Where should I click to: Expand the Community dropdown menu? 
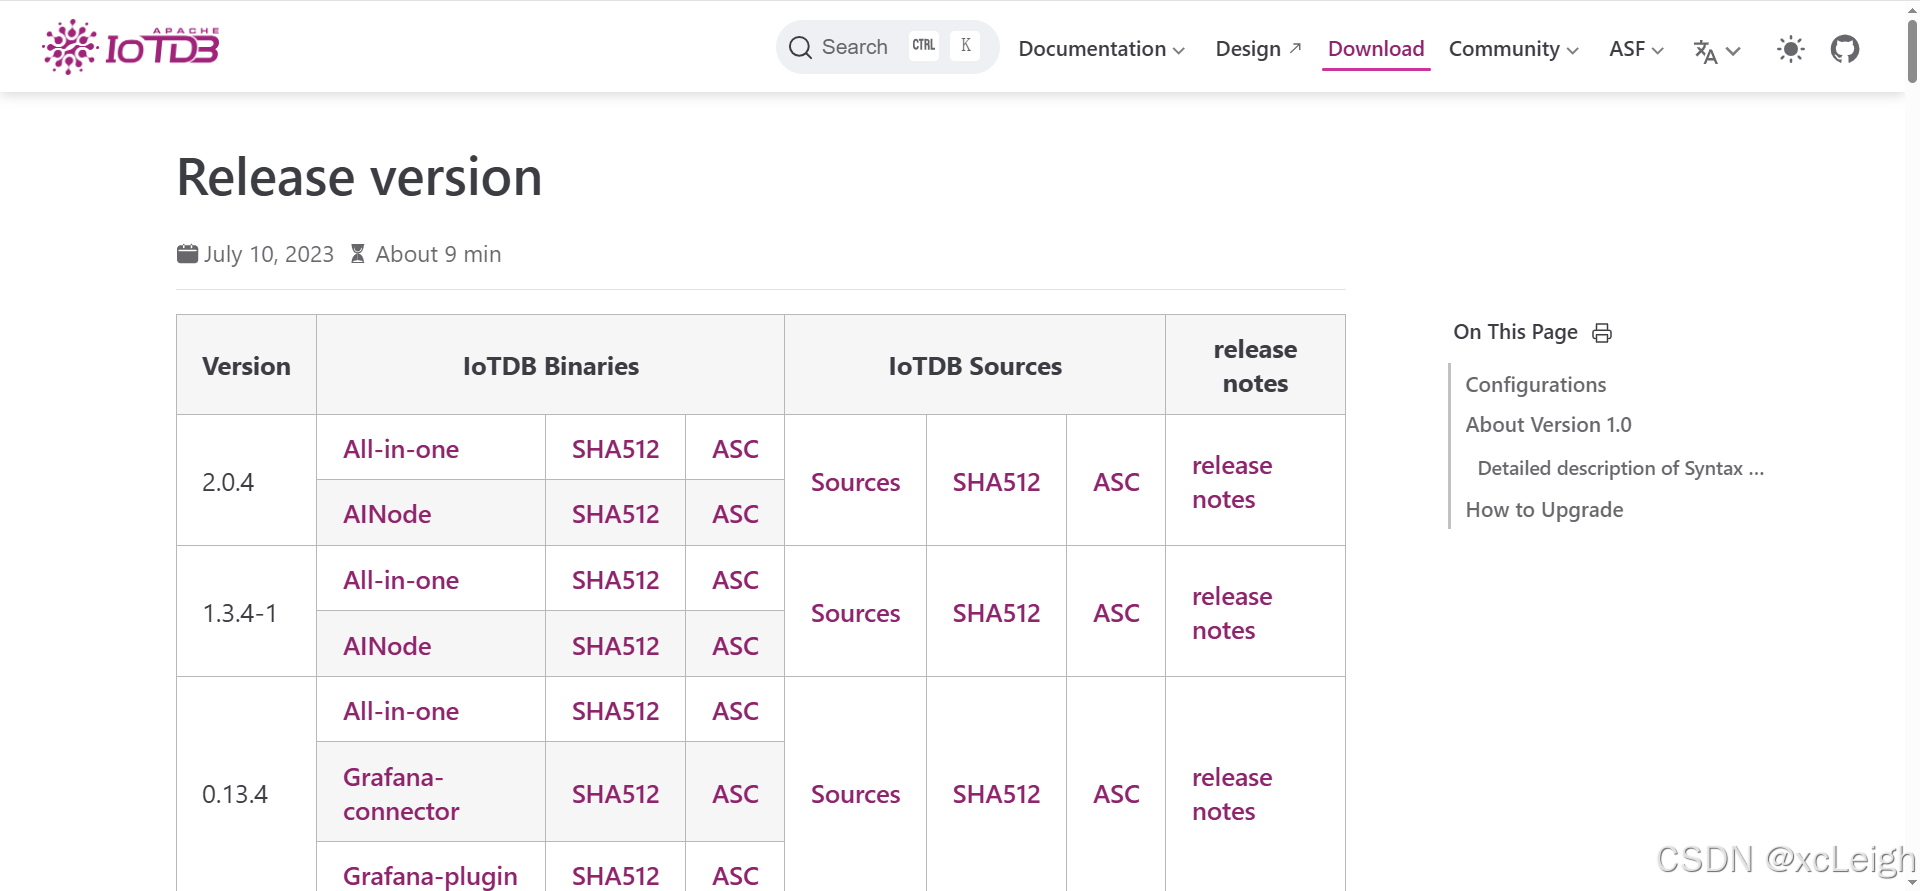(x=1513, y=49)
